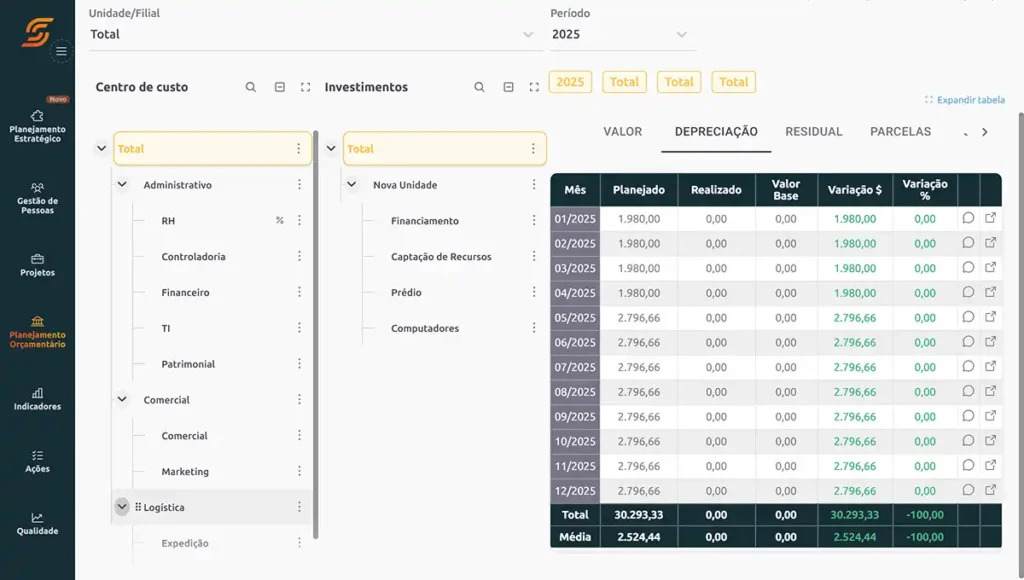Open Planejamento Estratégico module

[x=37, y=127]
